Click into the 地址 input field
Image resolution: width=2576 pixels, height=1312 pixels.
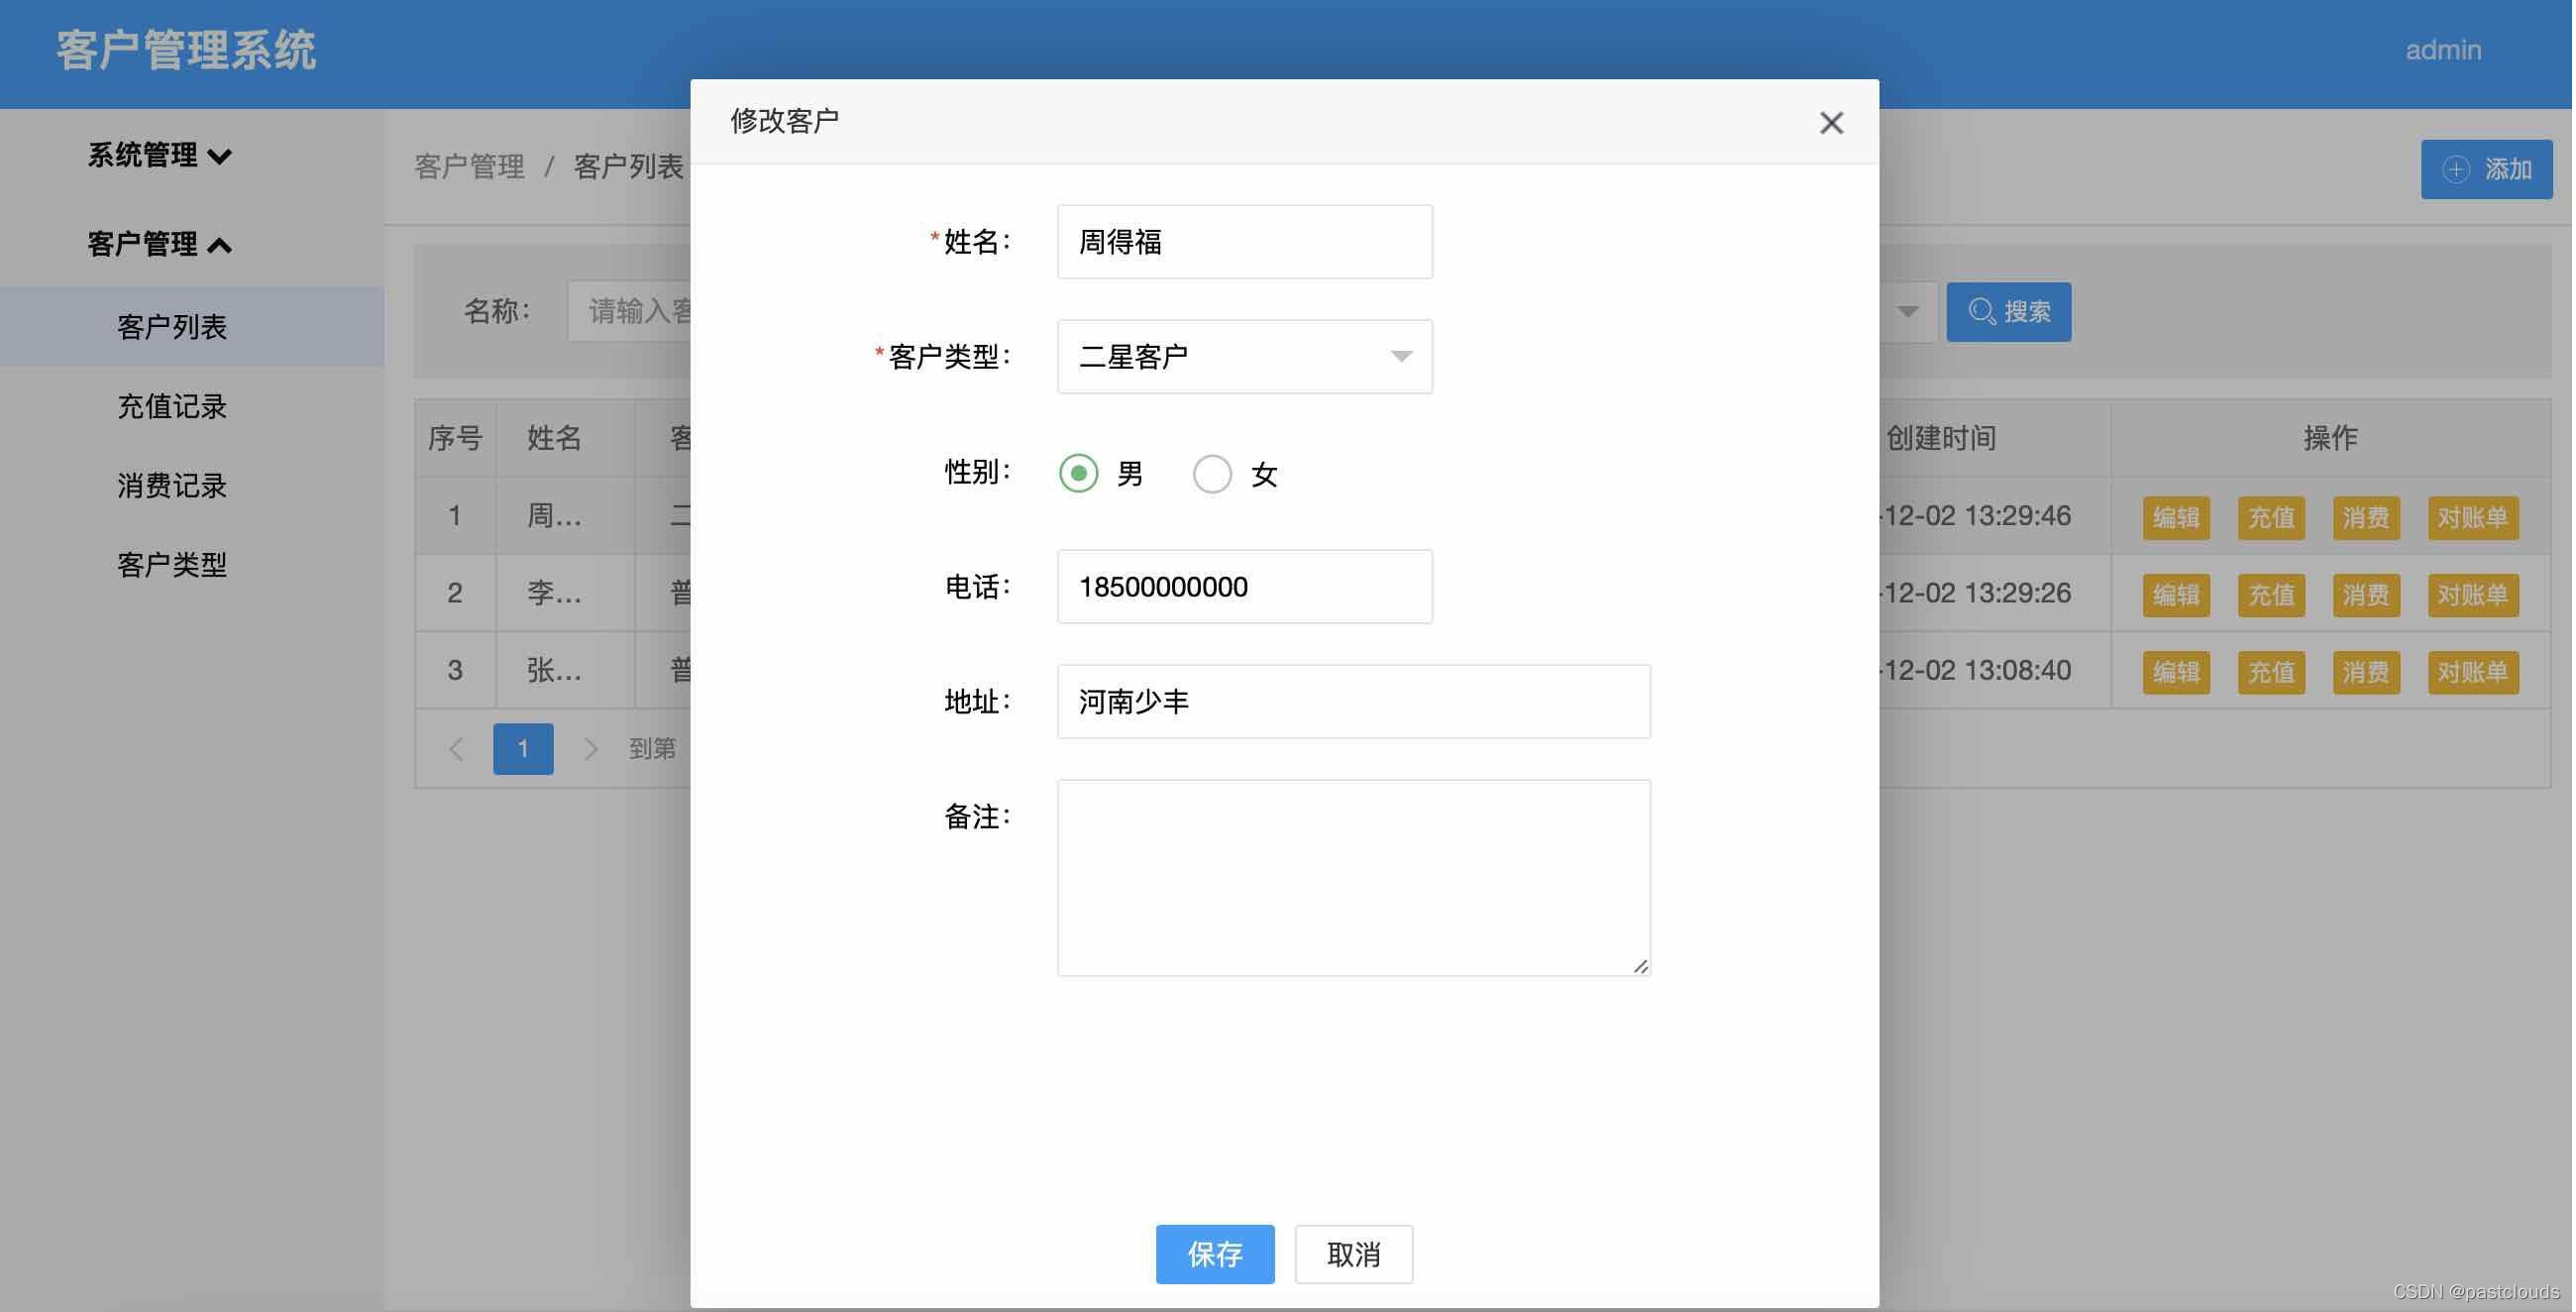click(x=1355, y=702)
